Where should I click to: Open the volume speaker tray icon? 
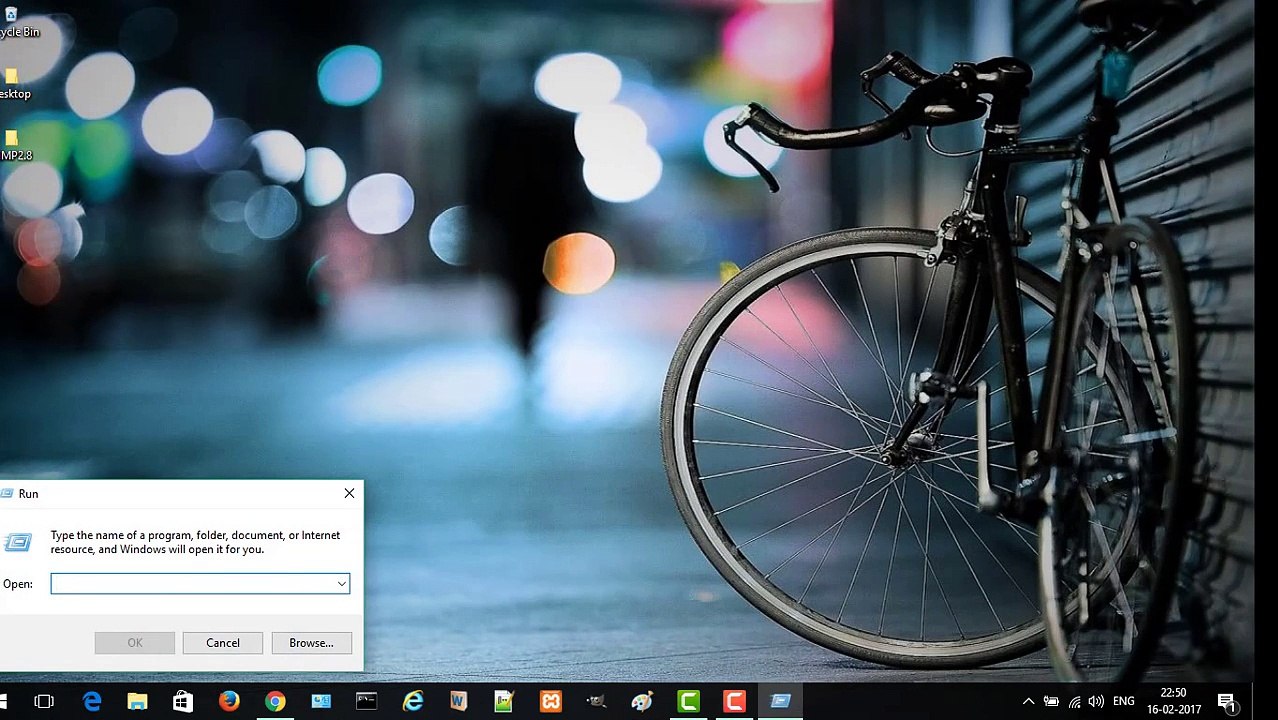[x=1096, y=702]
